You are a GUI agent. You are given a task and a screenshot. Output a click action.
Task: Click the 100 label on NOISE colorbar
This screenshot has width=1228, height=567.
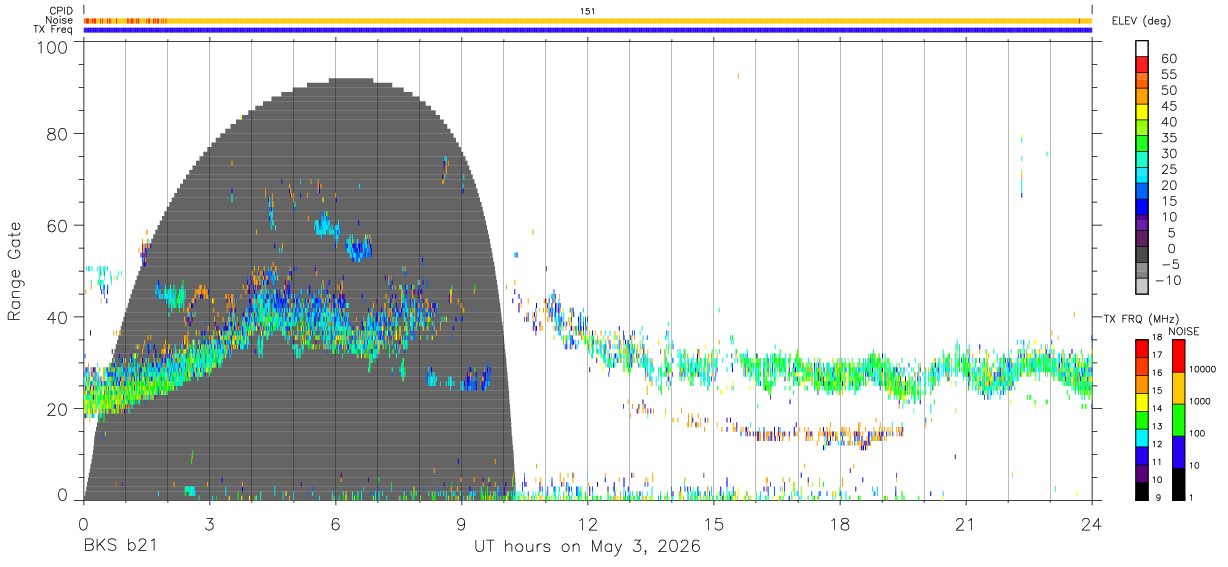(1195, 433)
